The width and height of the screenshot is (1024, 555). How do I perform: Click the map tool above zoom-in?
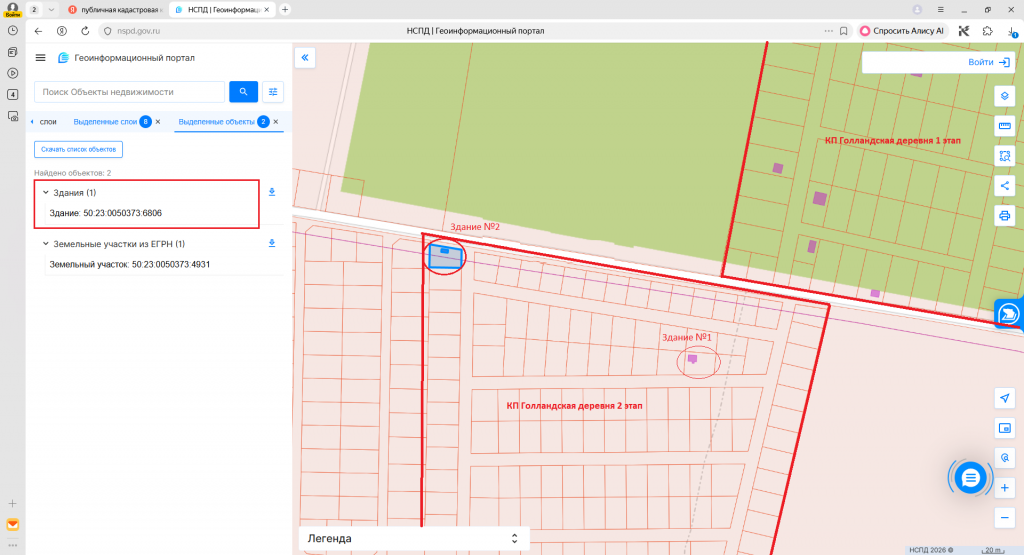pos(1004,458)
